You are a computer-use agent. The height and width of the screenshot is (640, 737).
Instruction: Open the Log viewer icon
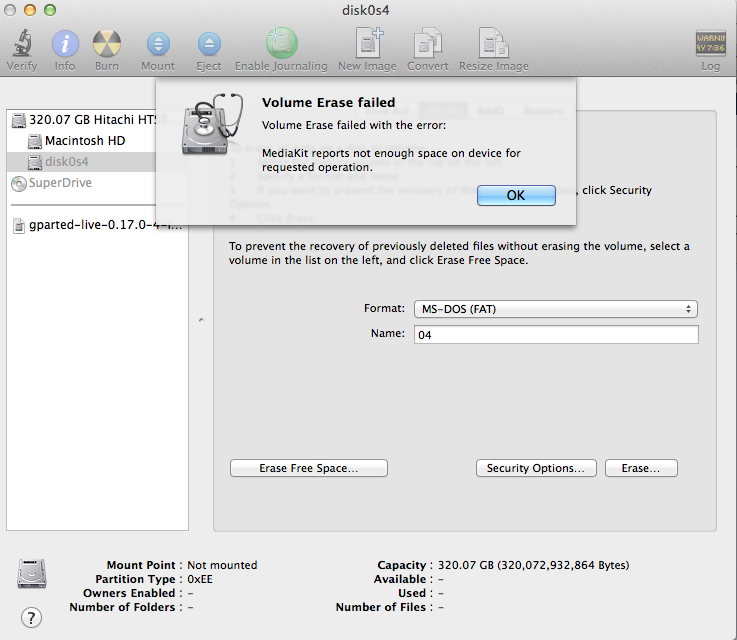point(710,43)
